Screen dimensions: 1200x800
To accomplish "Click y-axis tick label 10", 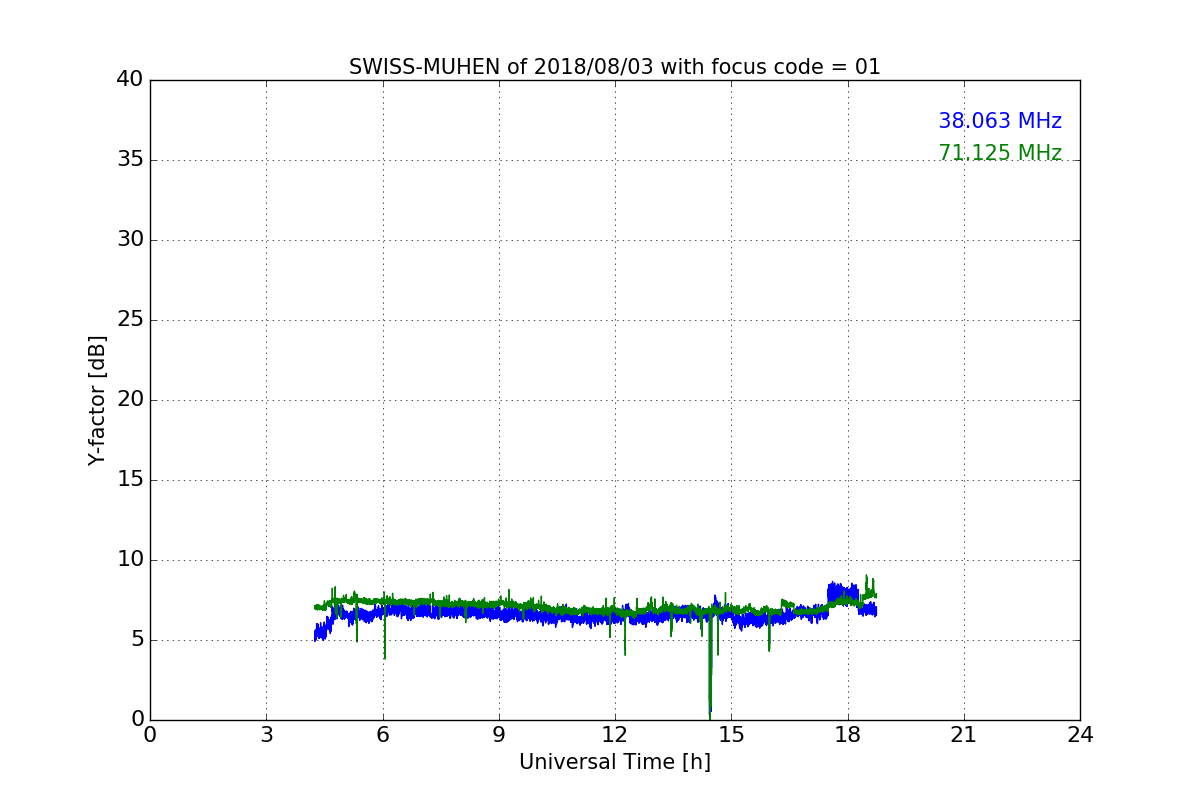I will click(130, 560).
